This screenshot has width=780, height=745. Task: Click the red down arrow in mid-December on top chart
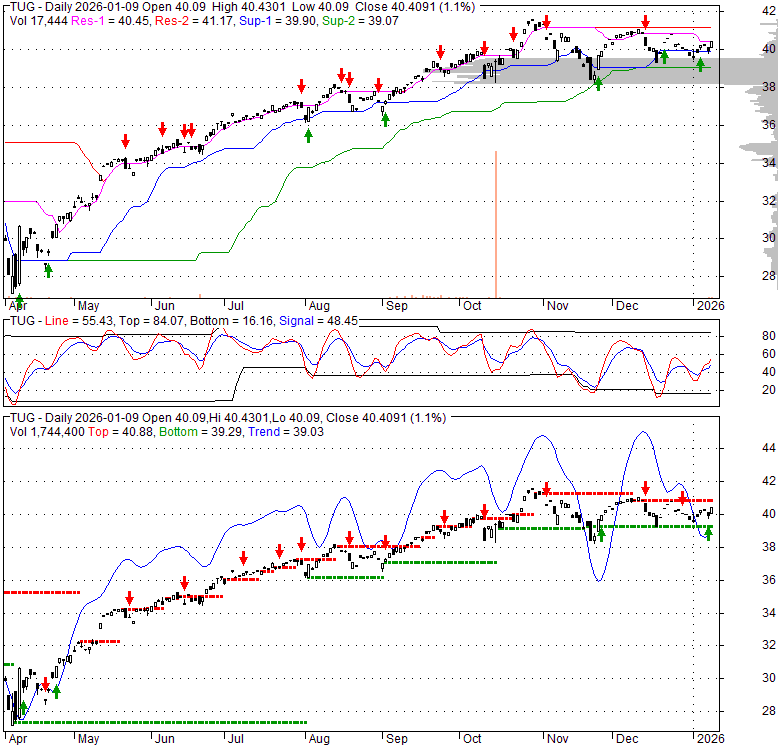646,21
